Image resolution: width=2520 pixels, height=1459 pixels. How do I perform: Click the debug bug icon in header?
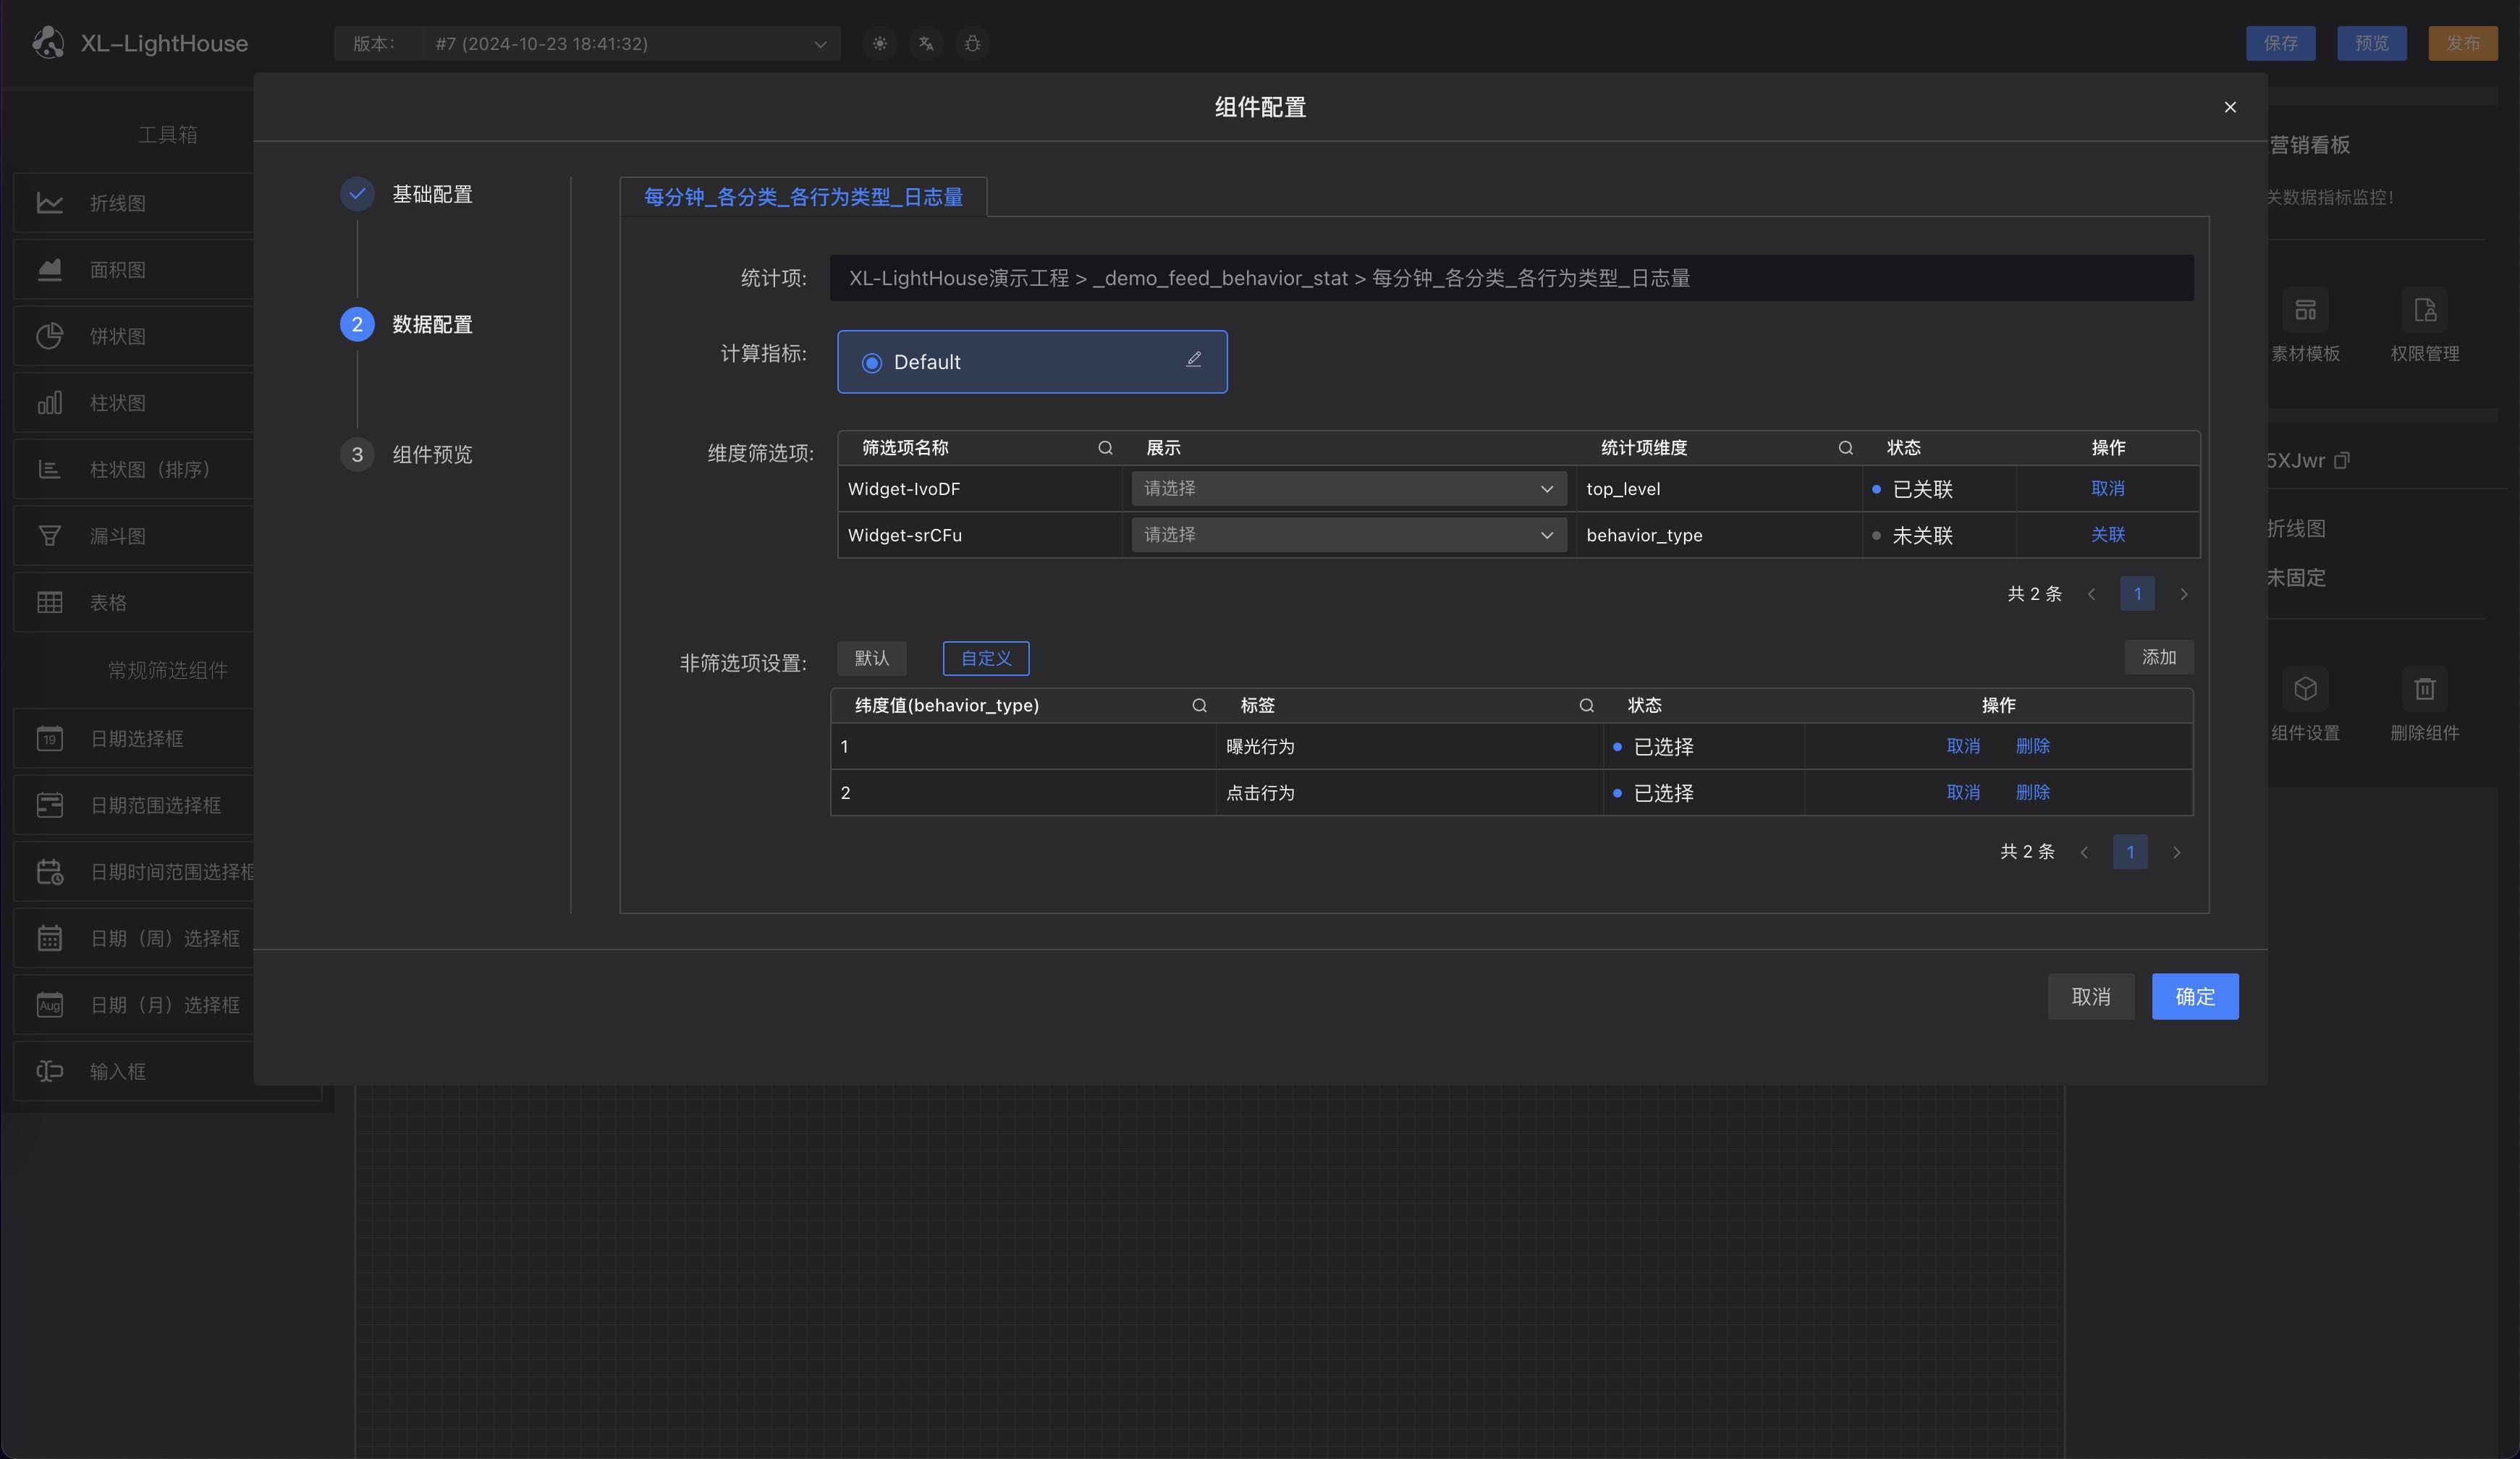tap(972, 43)
